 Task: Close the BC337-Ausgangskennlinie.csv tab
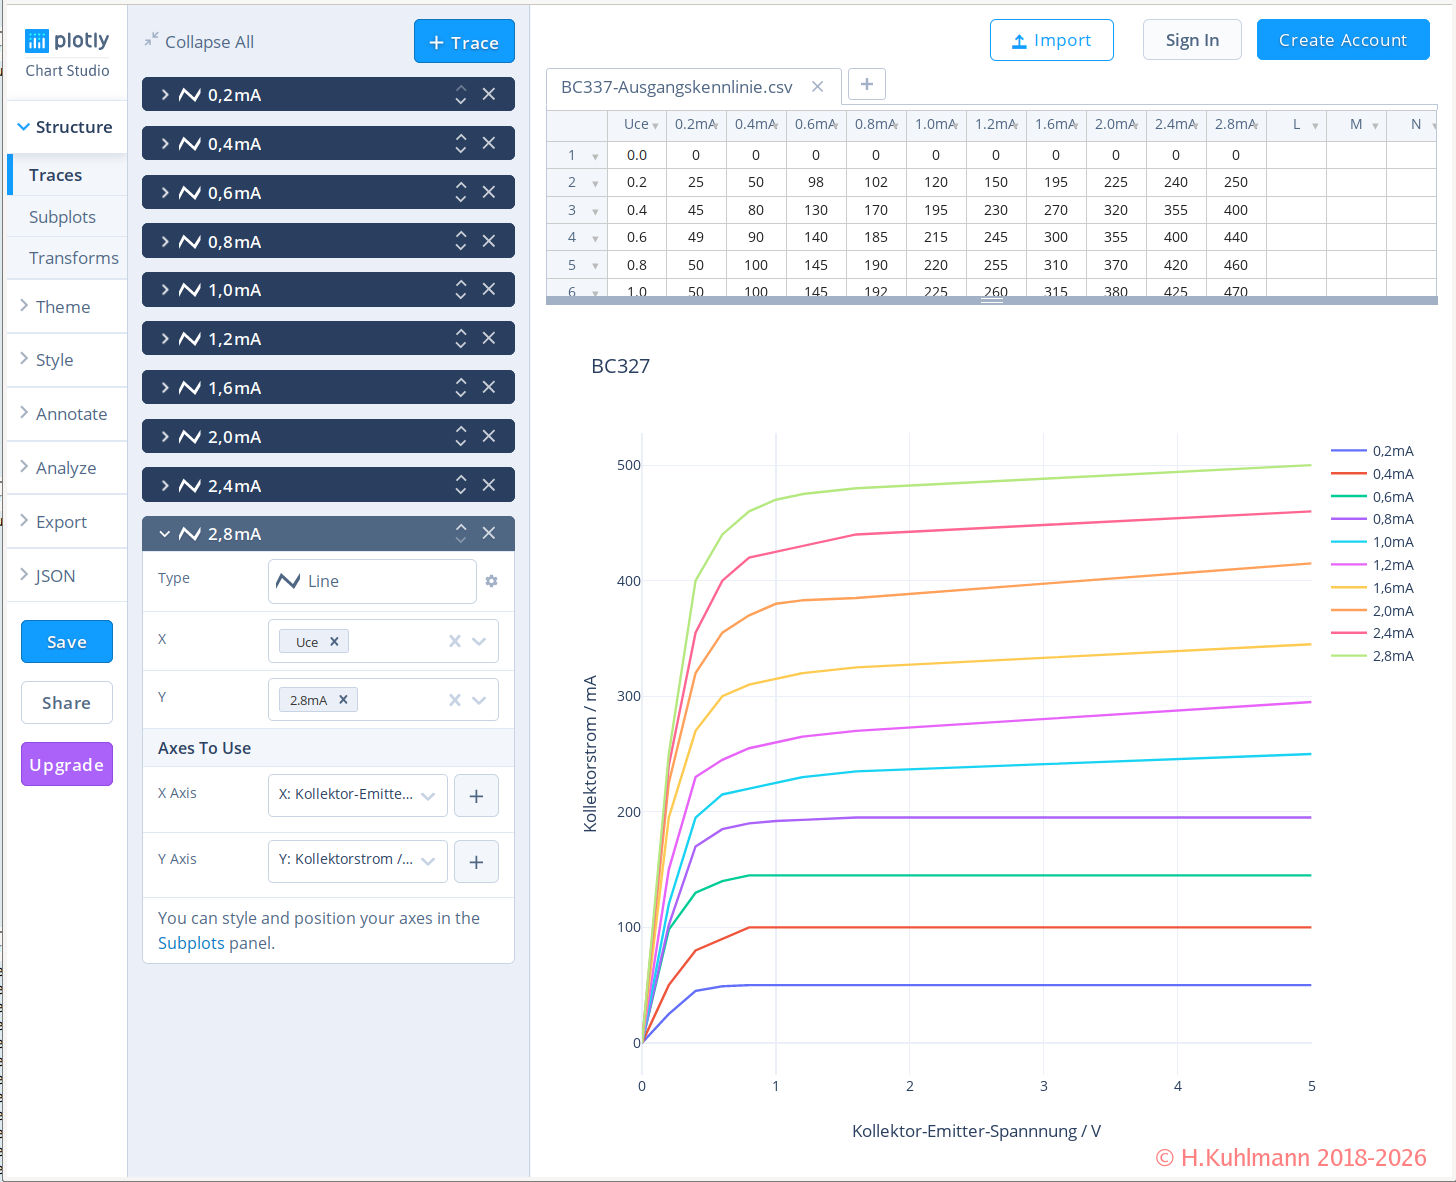click(x=817, y=87)
